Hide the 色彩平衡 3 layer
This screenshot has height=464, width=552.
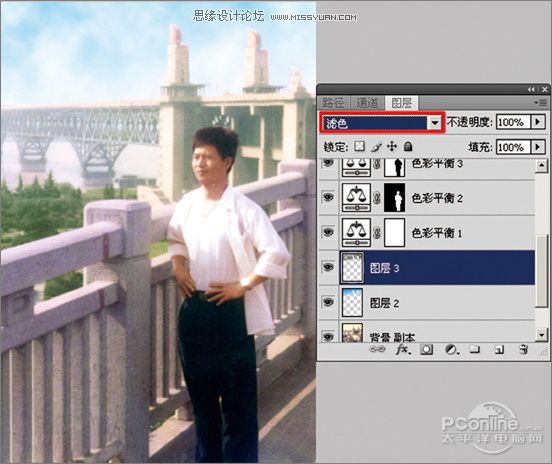tap(328, 163)
